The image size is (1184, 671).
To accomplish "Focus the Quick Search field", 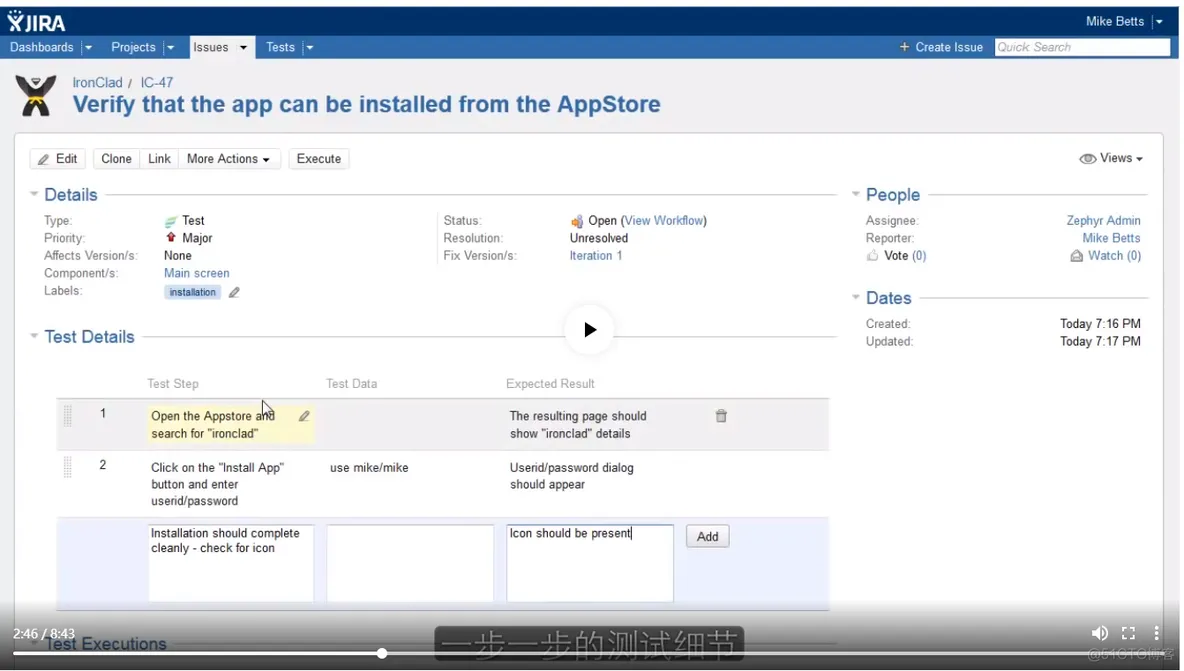I will 1082,48.
